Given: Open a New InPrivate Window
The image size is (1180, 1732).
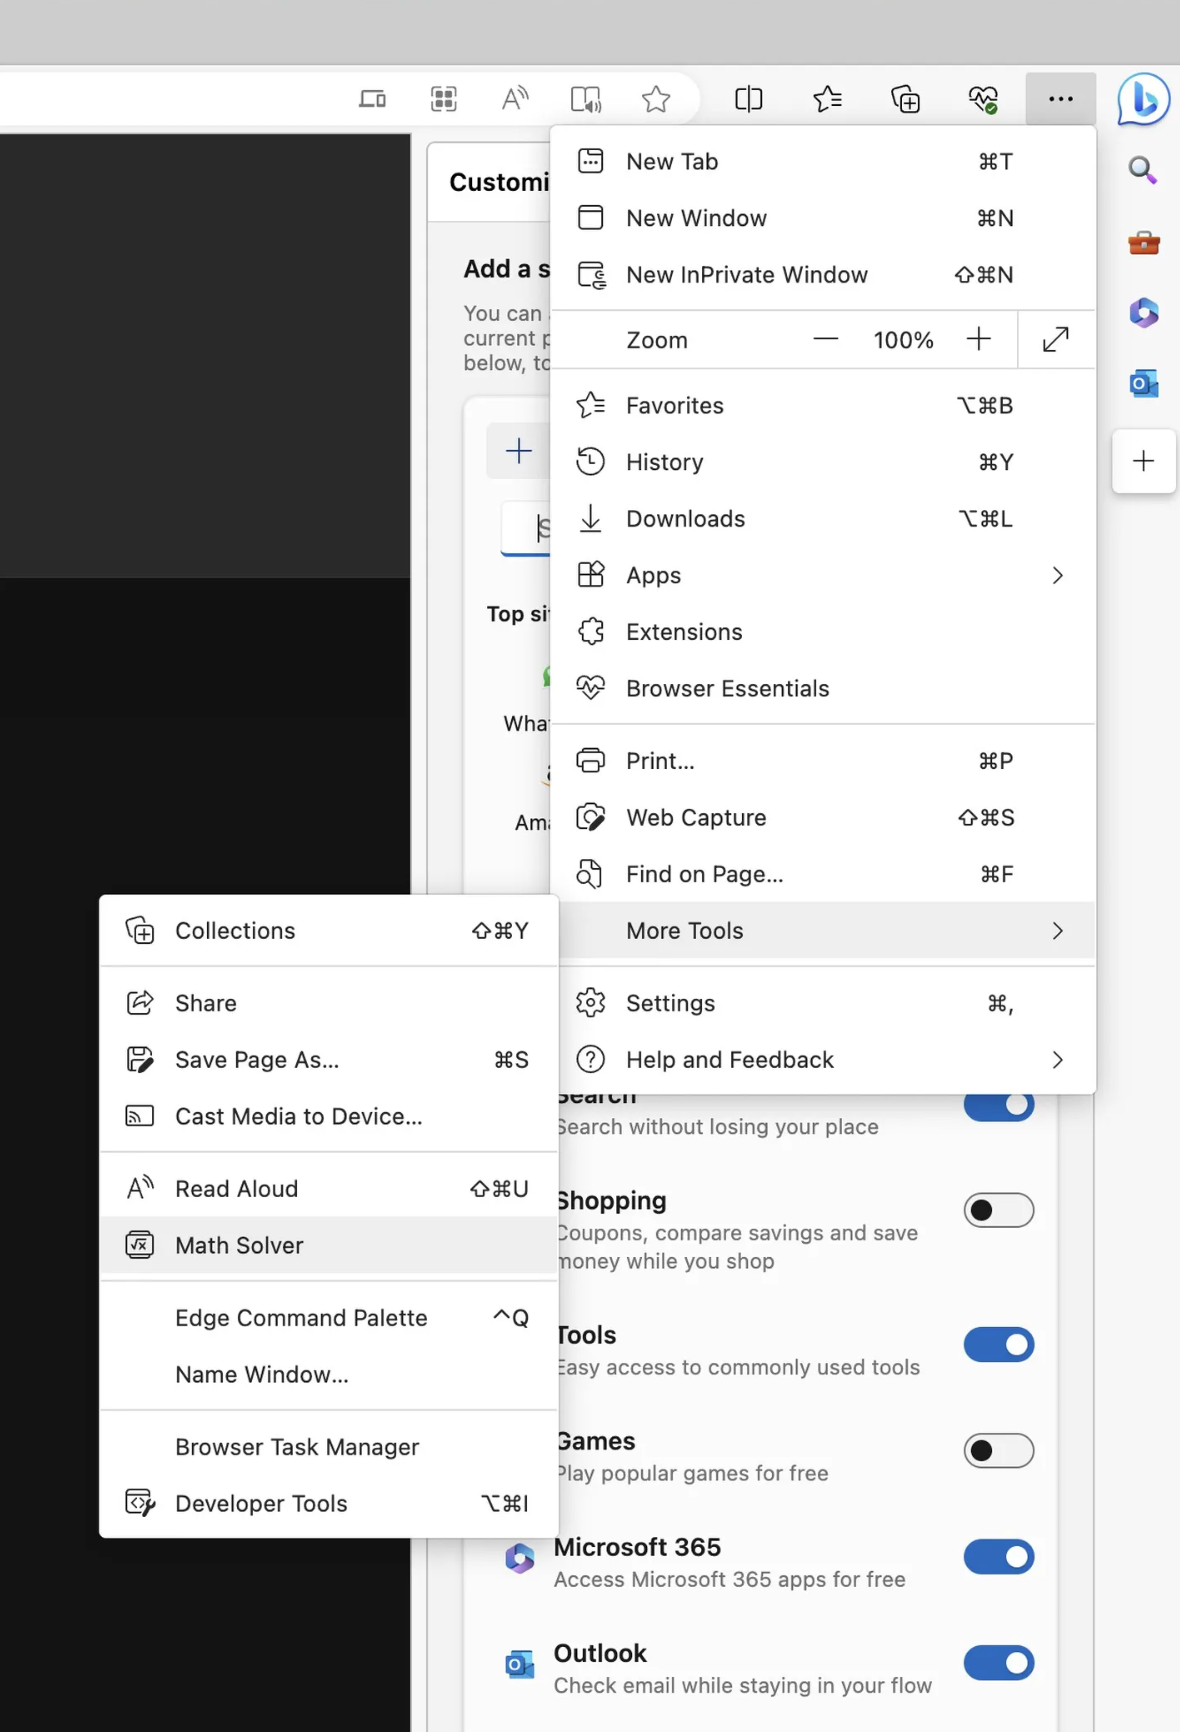Looking at the screenshot, I should pos(823,275).
